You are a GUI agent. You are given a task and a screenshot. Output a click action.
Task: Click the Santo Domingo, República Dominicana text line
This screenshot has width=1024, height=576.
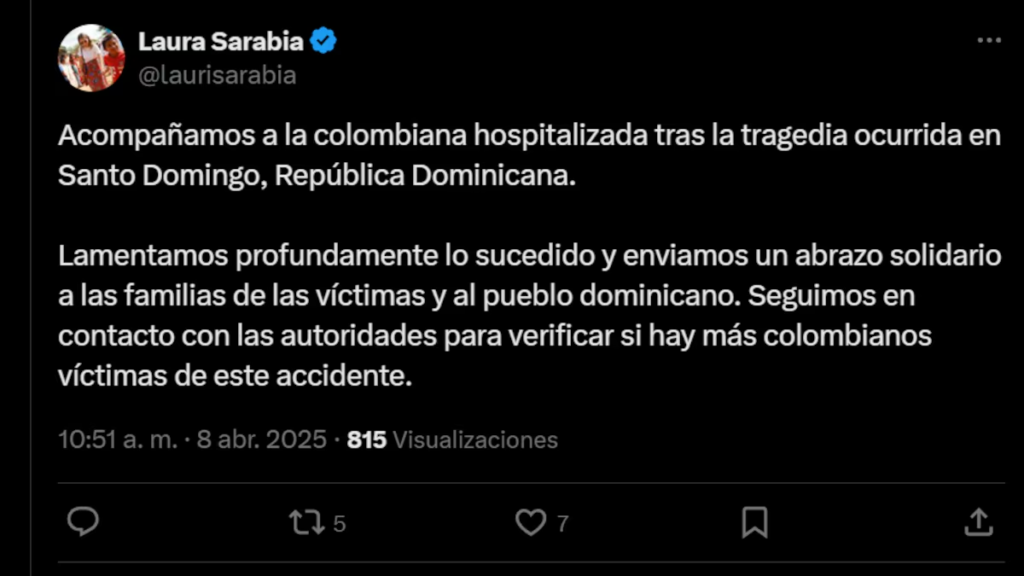click(317, 175)
